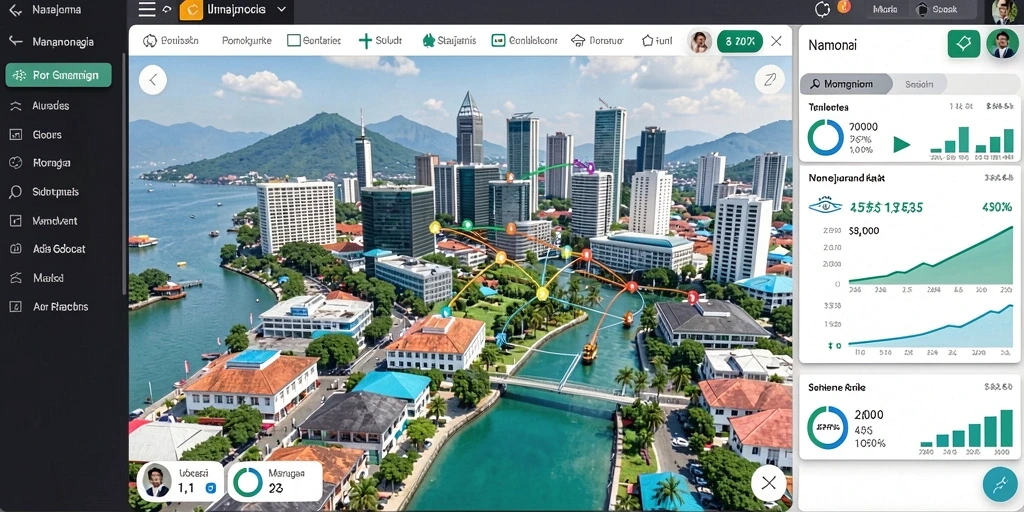Click the back arrow next to Nasajorna
Screen dimensions: 1024x512
[x=15, y=10]
